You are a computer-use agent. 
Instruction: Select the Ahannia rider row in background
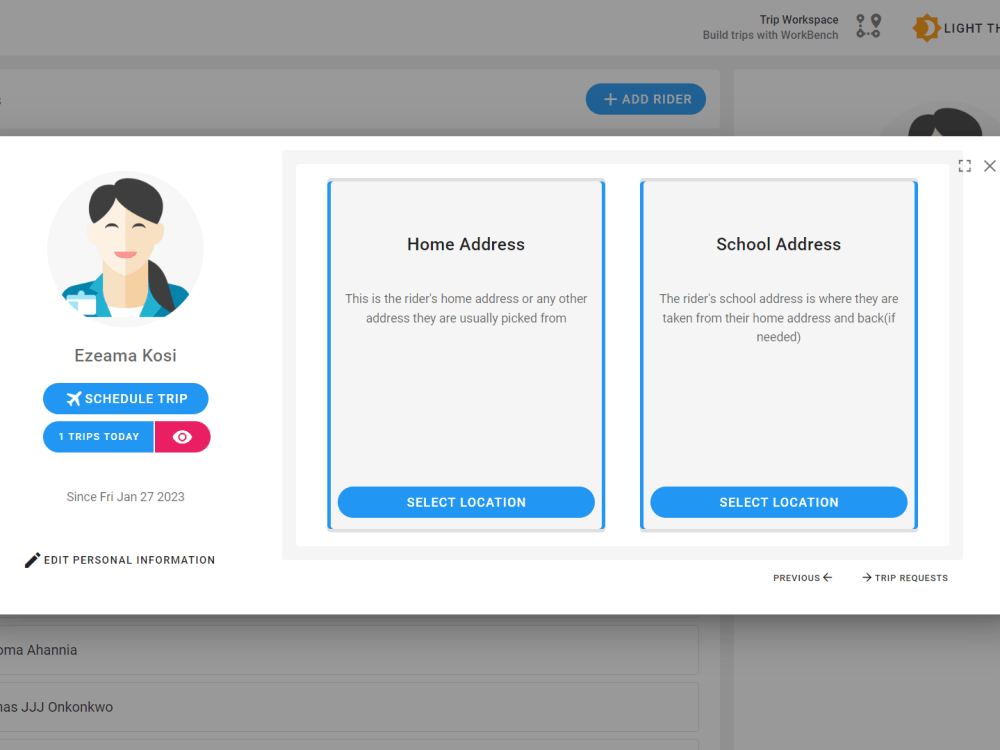pyautogui.click(x=349, y=650)
